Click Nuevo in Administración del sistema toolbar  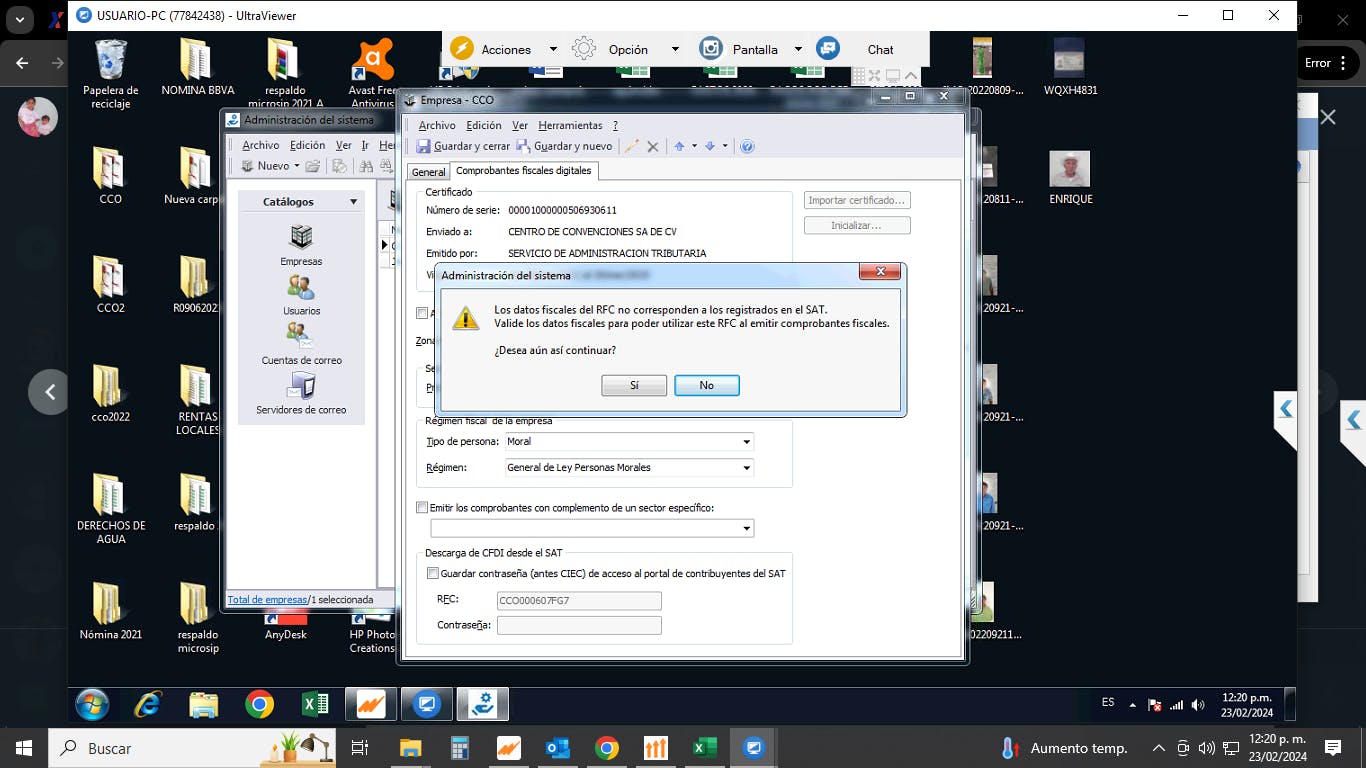(x=265, y=166)
